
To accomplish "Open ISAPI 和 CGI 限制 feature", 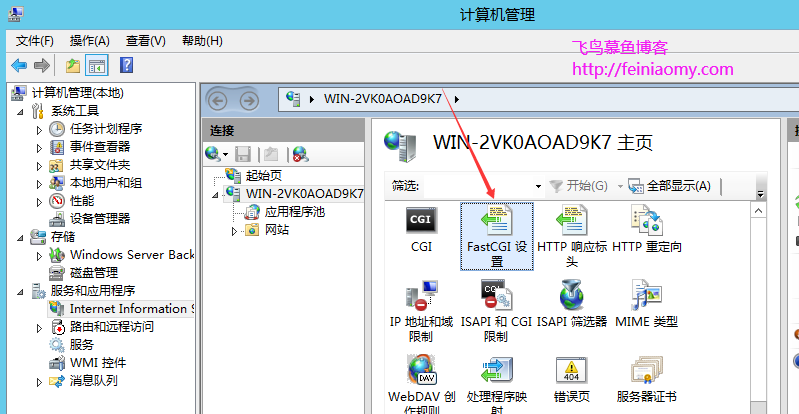I will [497, 311].
